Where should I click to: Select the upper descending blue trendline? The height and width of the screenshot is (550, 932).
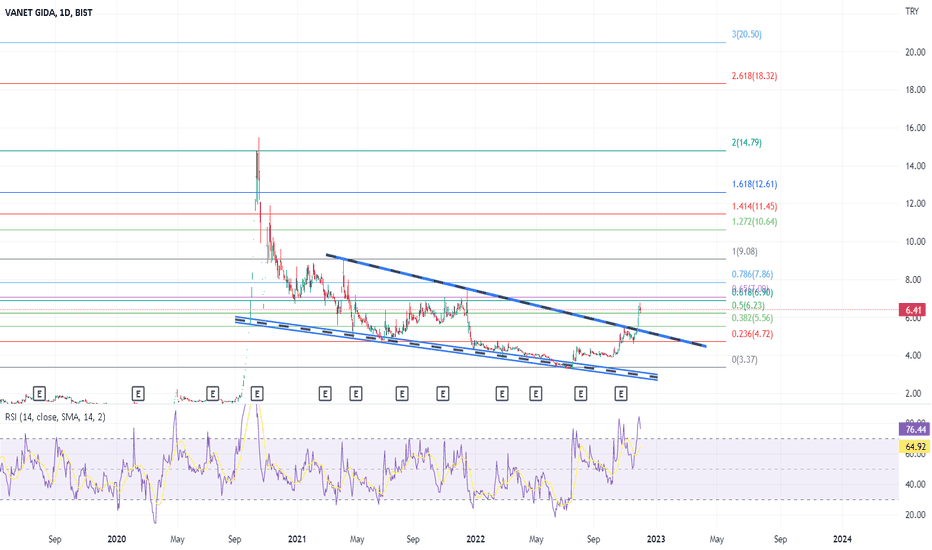click(516, 300)
